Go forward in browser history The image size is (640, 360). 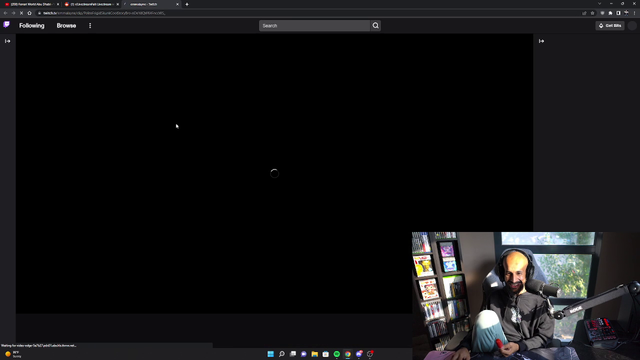click(13, 13)
